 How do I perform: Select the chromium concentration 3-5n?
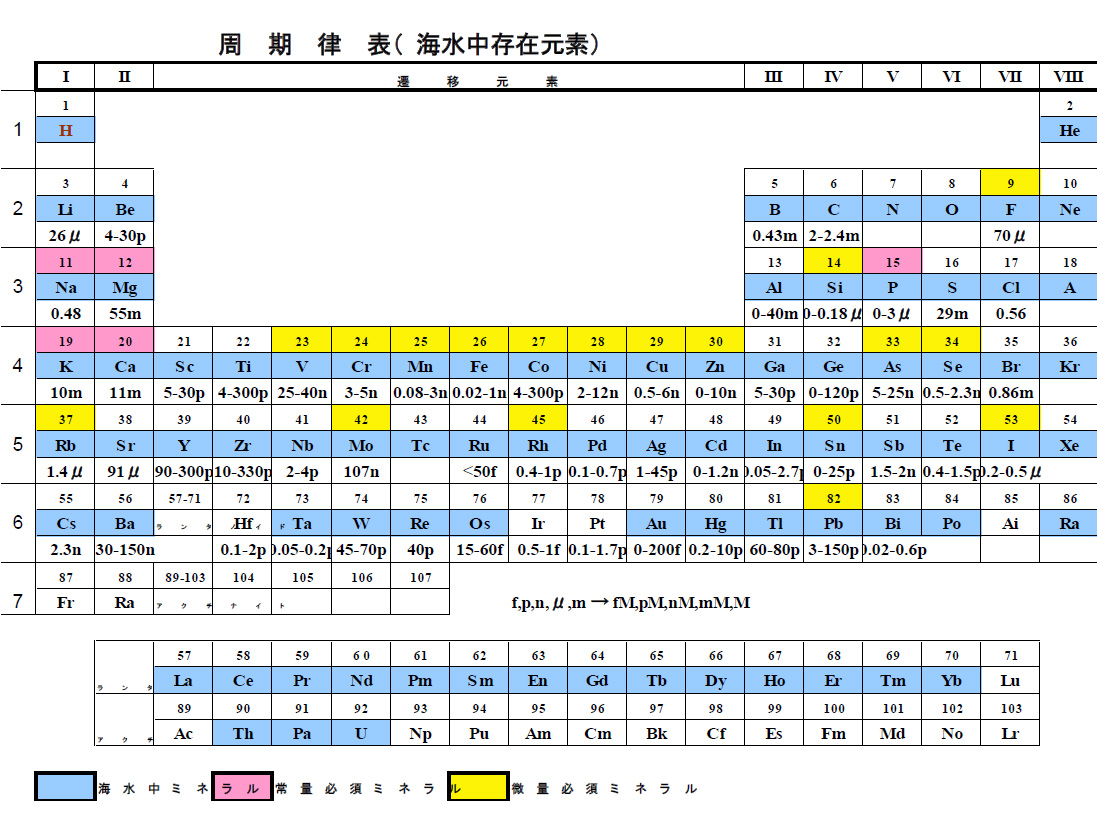(x=360, y=393)
